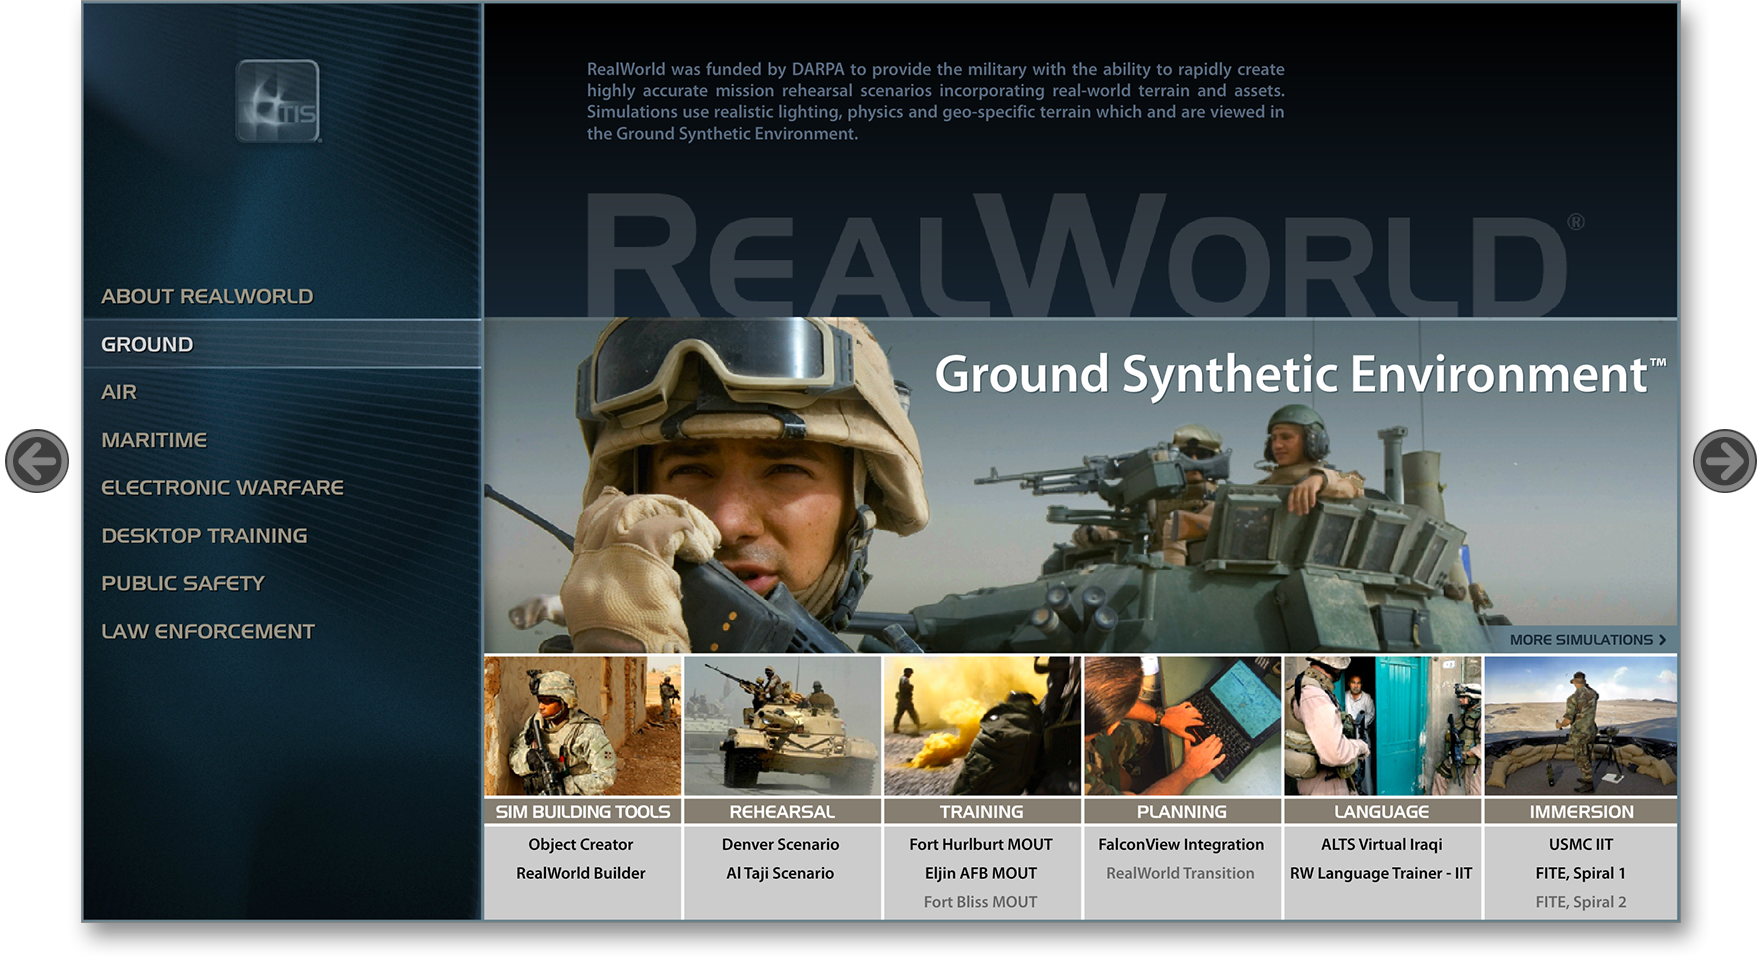Open RealWorld Transition link

pyautogui.click(x=1181, y=873)
